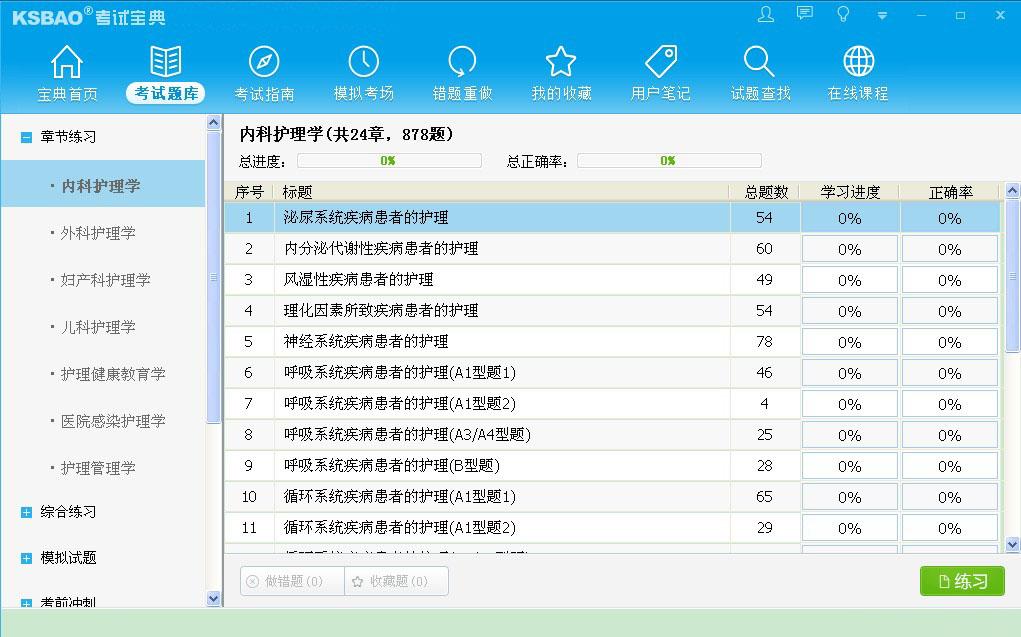The width and height of the screenshot is (1021, 637).
Task: Collapse the 章节练习 tree section
Action: pos(26,137)
